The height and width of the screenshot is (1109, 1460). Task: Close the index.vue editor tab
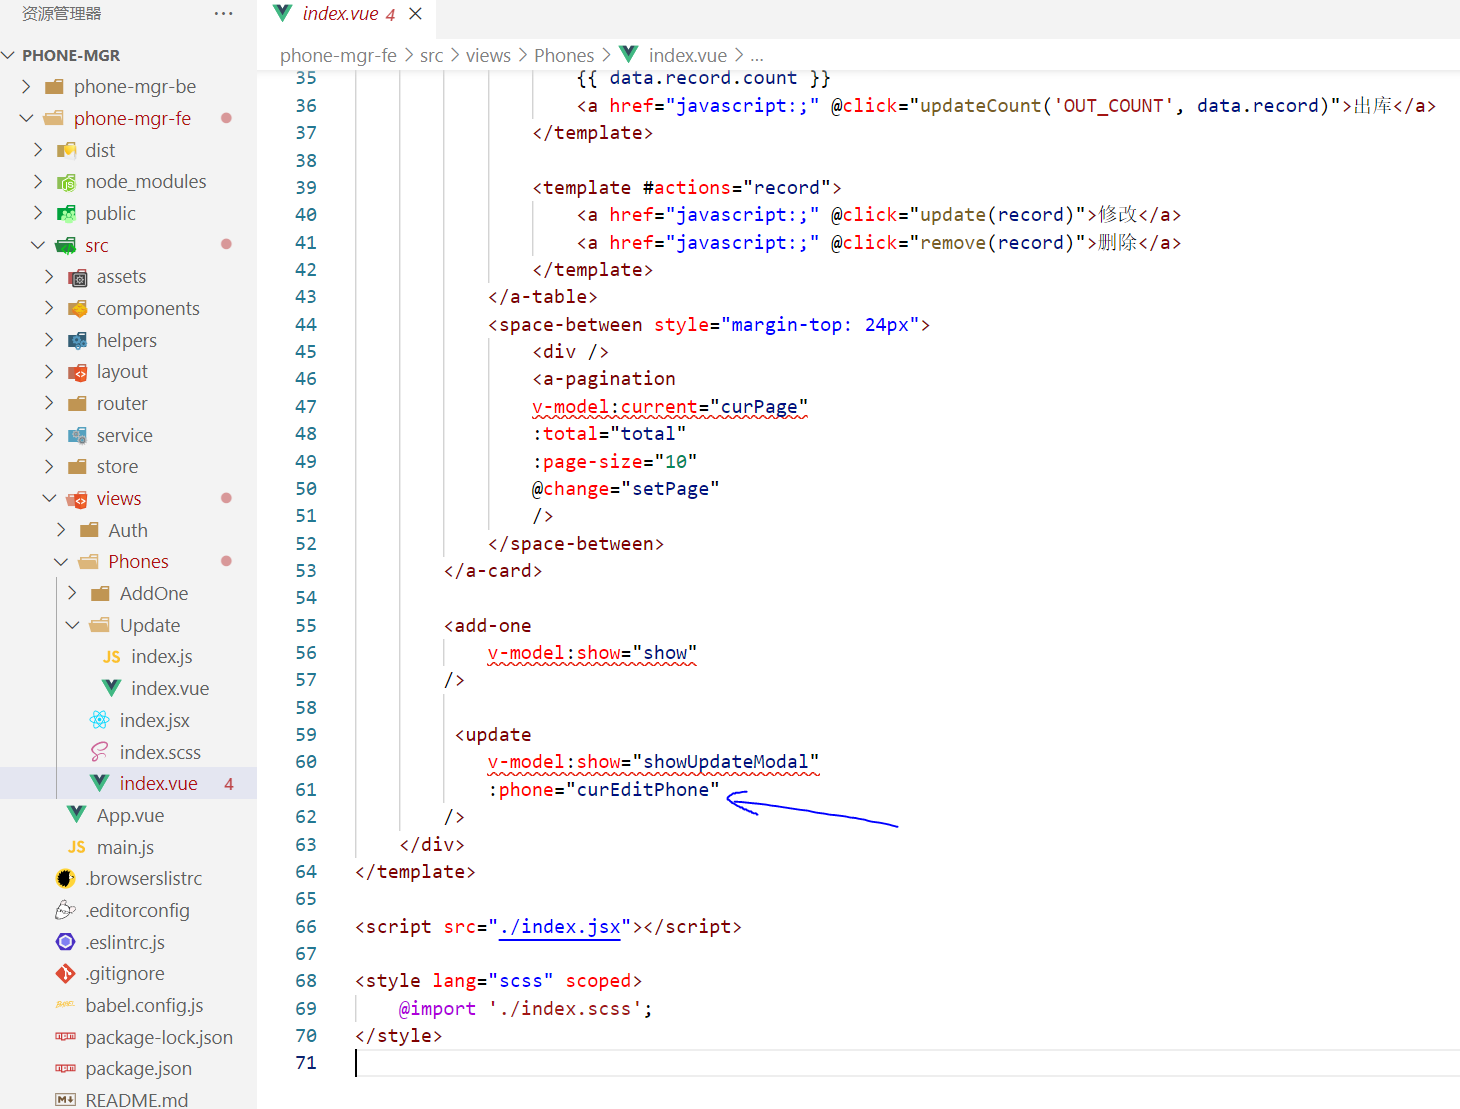[415, 14]
